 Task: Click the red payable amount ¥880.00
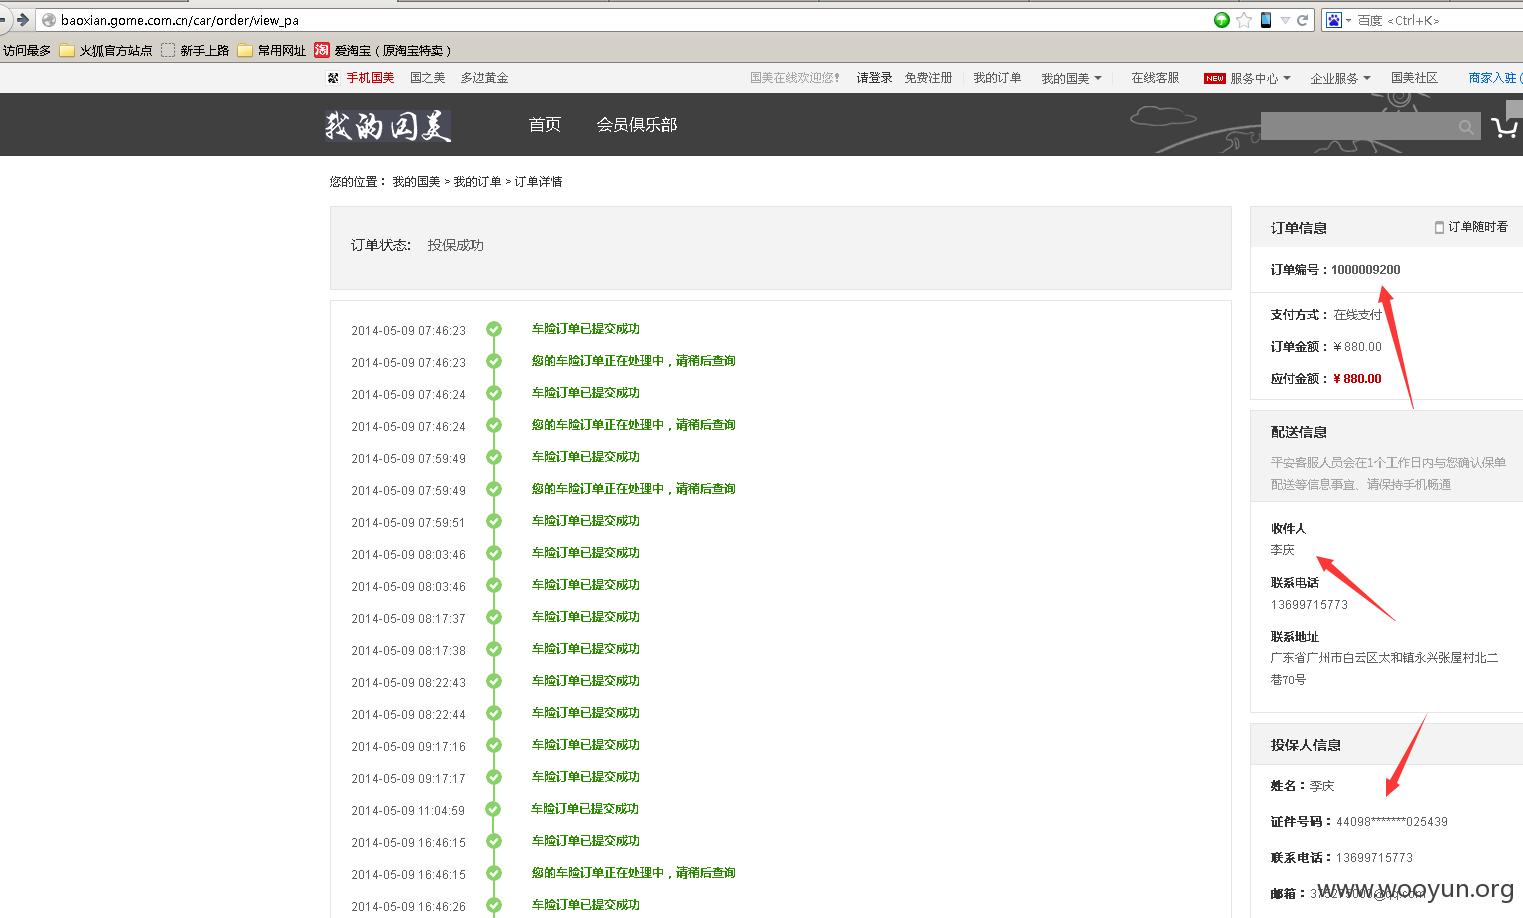[x=1357, y=379]
